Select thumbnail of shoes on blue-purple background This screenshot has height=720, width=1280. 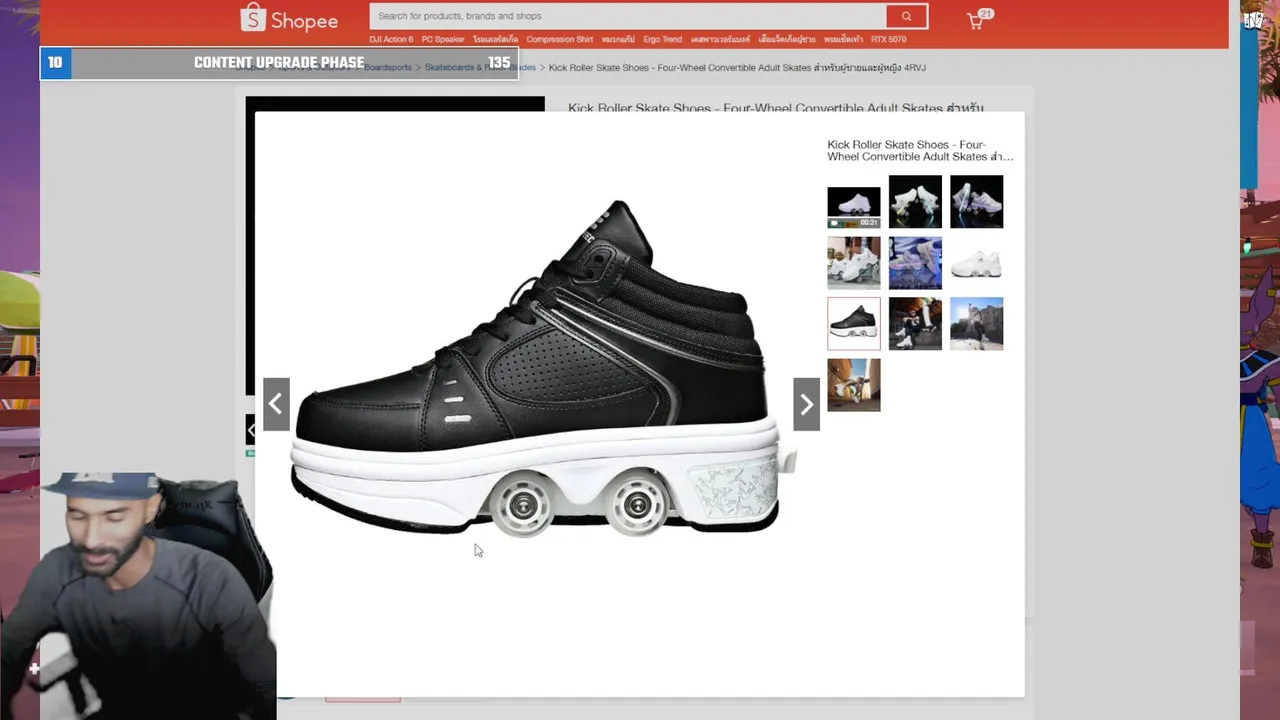(915, 263)
